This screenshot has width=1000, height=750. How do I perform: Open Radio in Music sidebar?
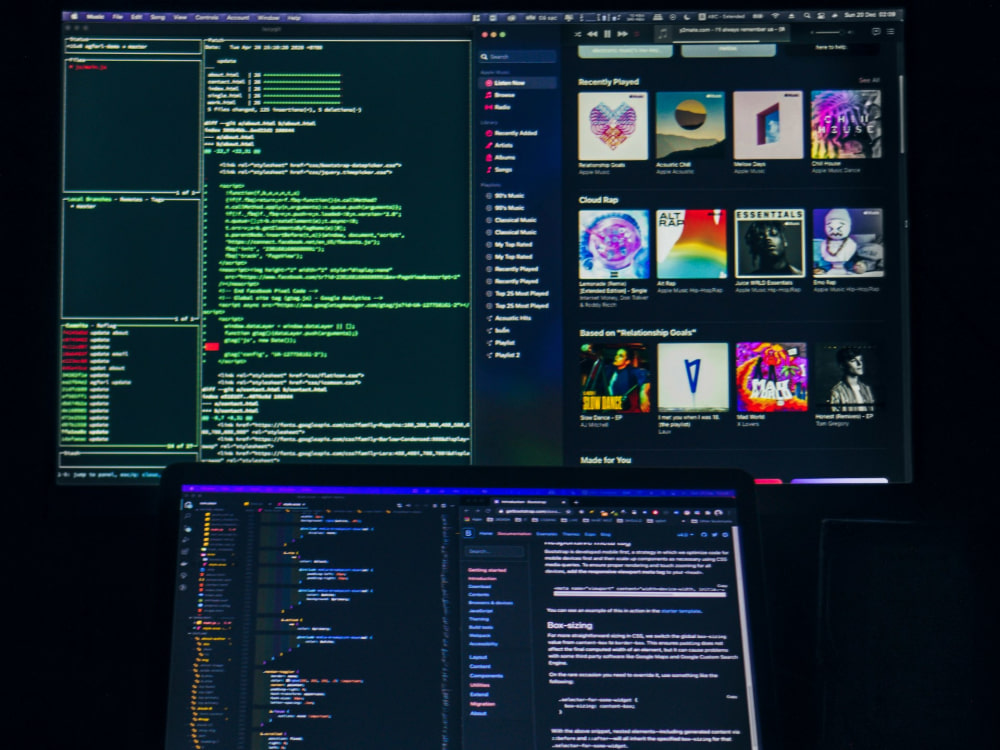tap(498, 107)
